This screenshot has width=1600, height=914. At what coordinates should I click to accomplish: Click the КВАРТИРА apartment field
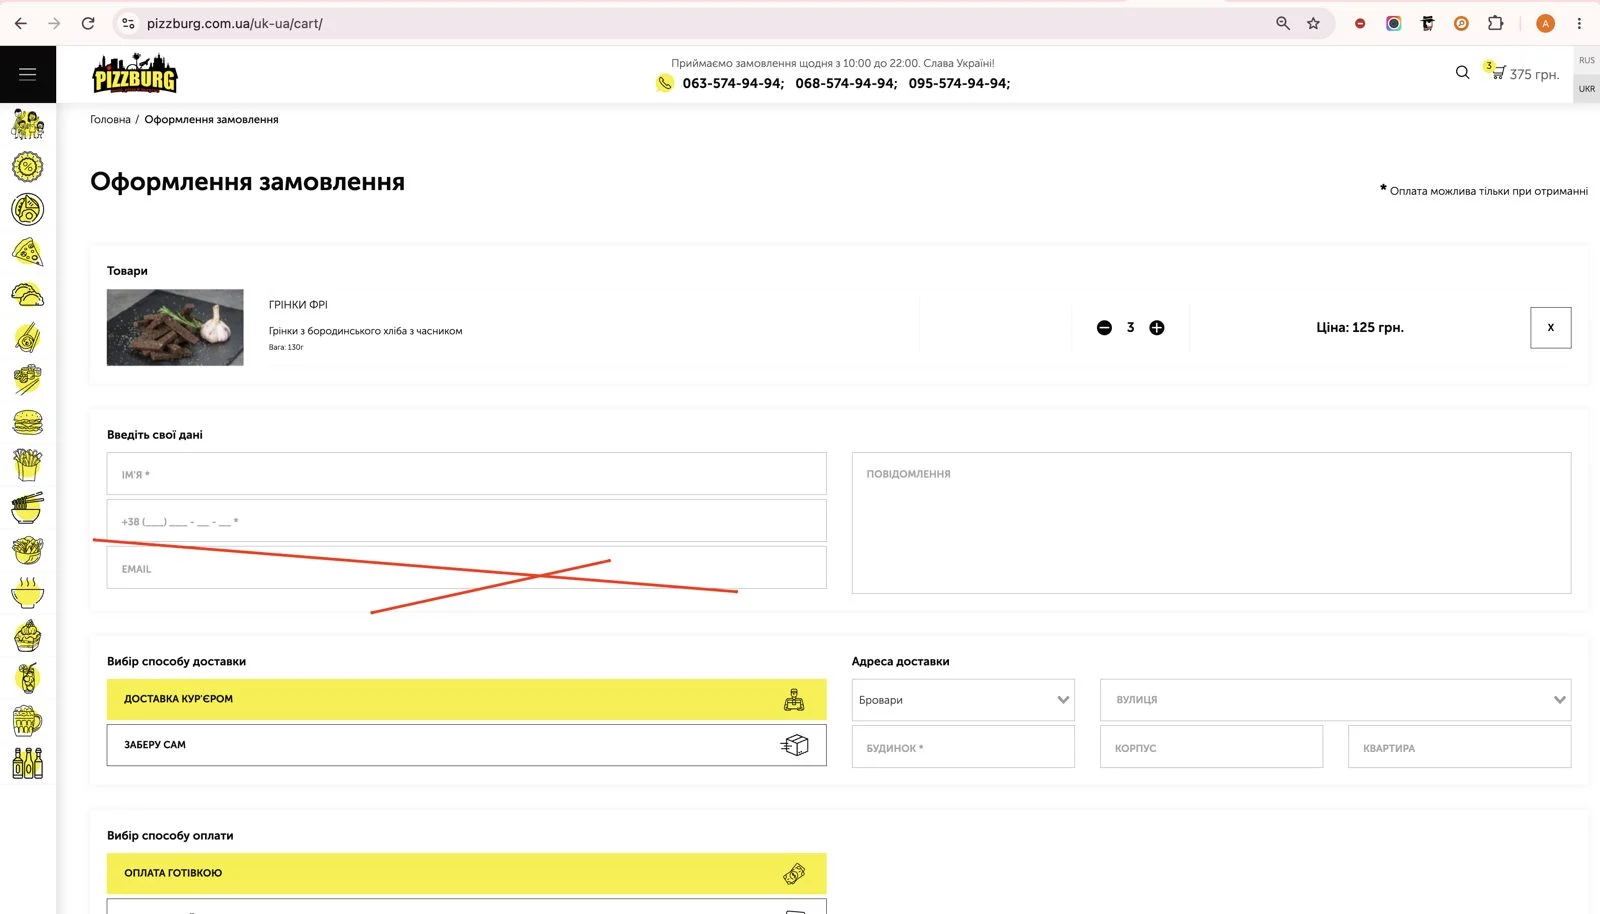pyautogui.click(x=1460, y=747)
